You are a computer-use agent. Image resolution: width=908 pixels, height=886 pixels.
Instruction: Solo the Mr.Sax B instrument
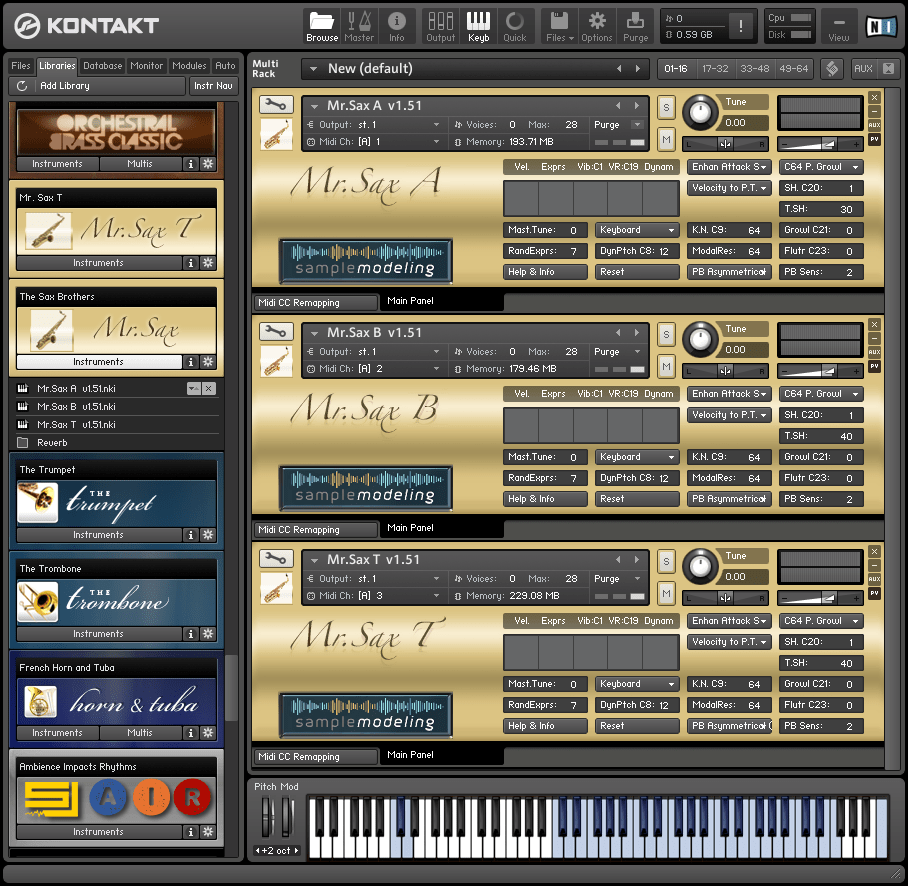tap(666, 335)
